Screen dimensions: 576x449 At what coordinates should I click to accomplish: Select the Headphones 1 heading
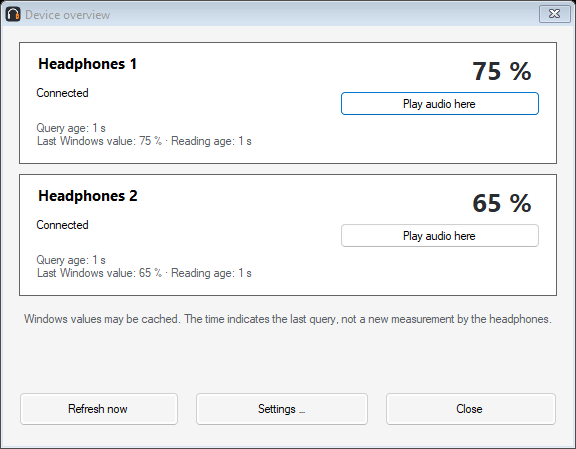pos(87,64)
